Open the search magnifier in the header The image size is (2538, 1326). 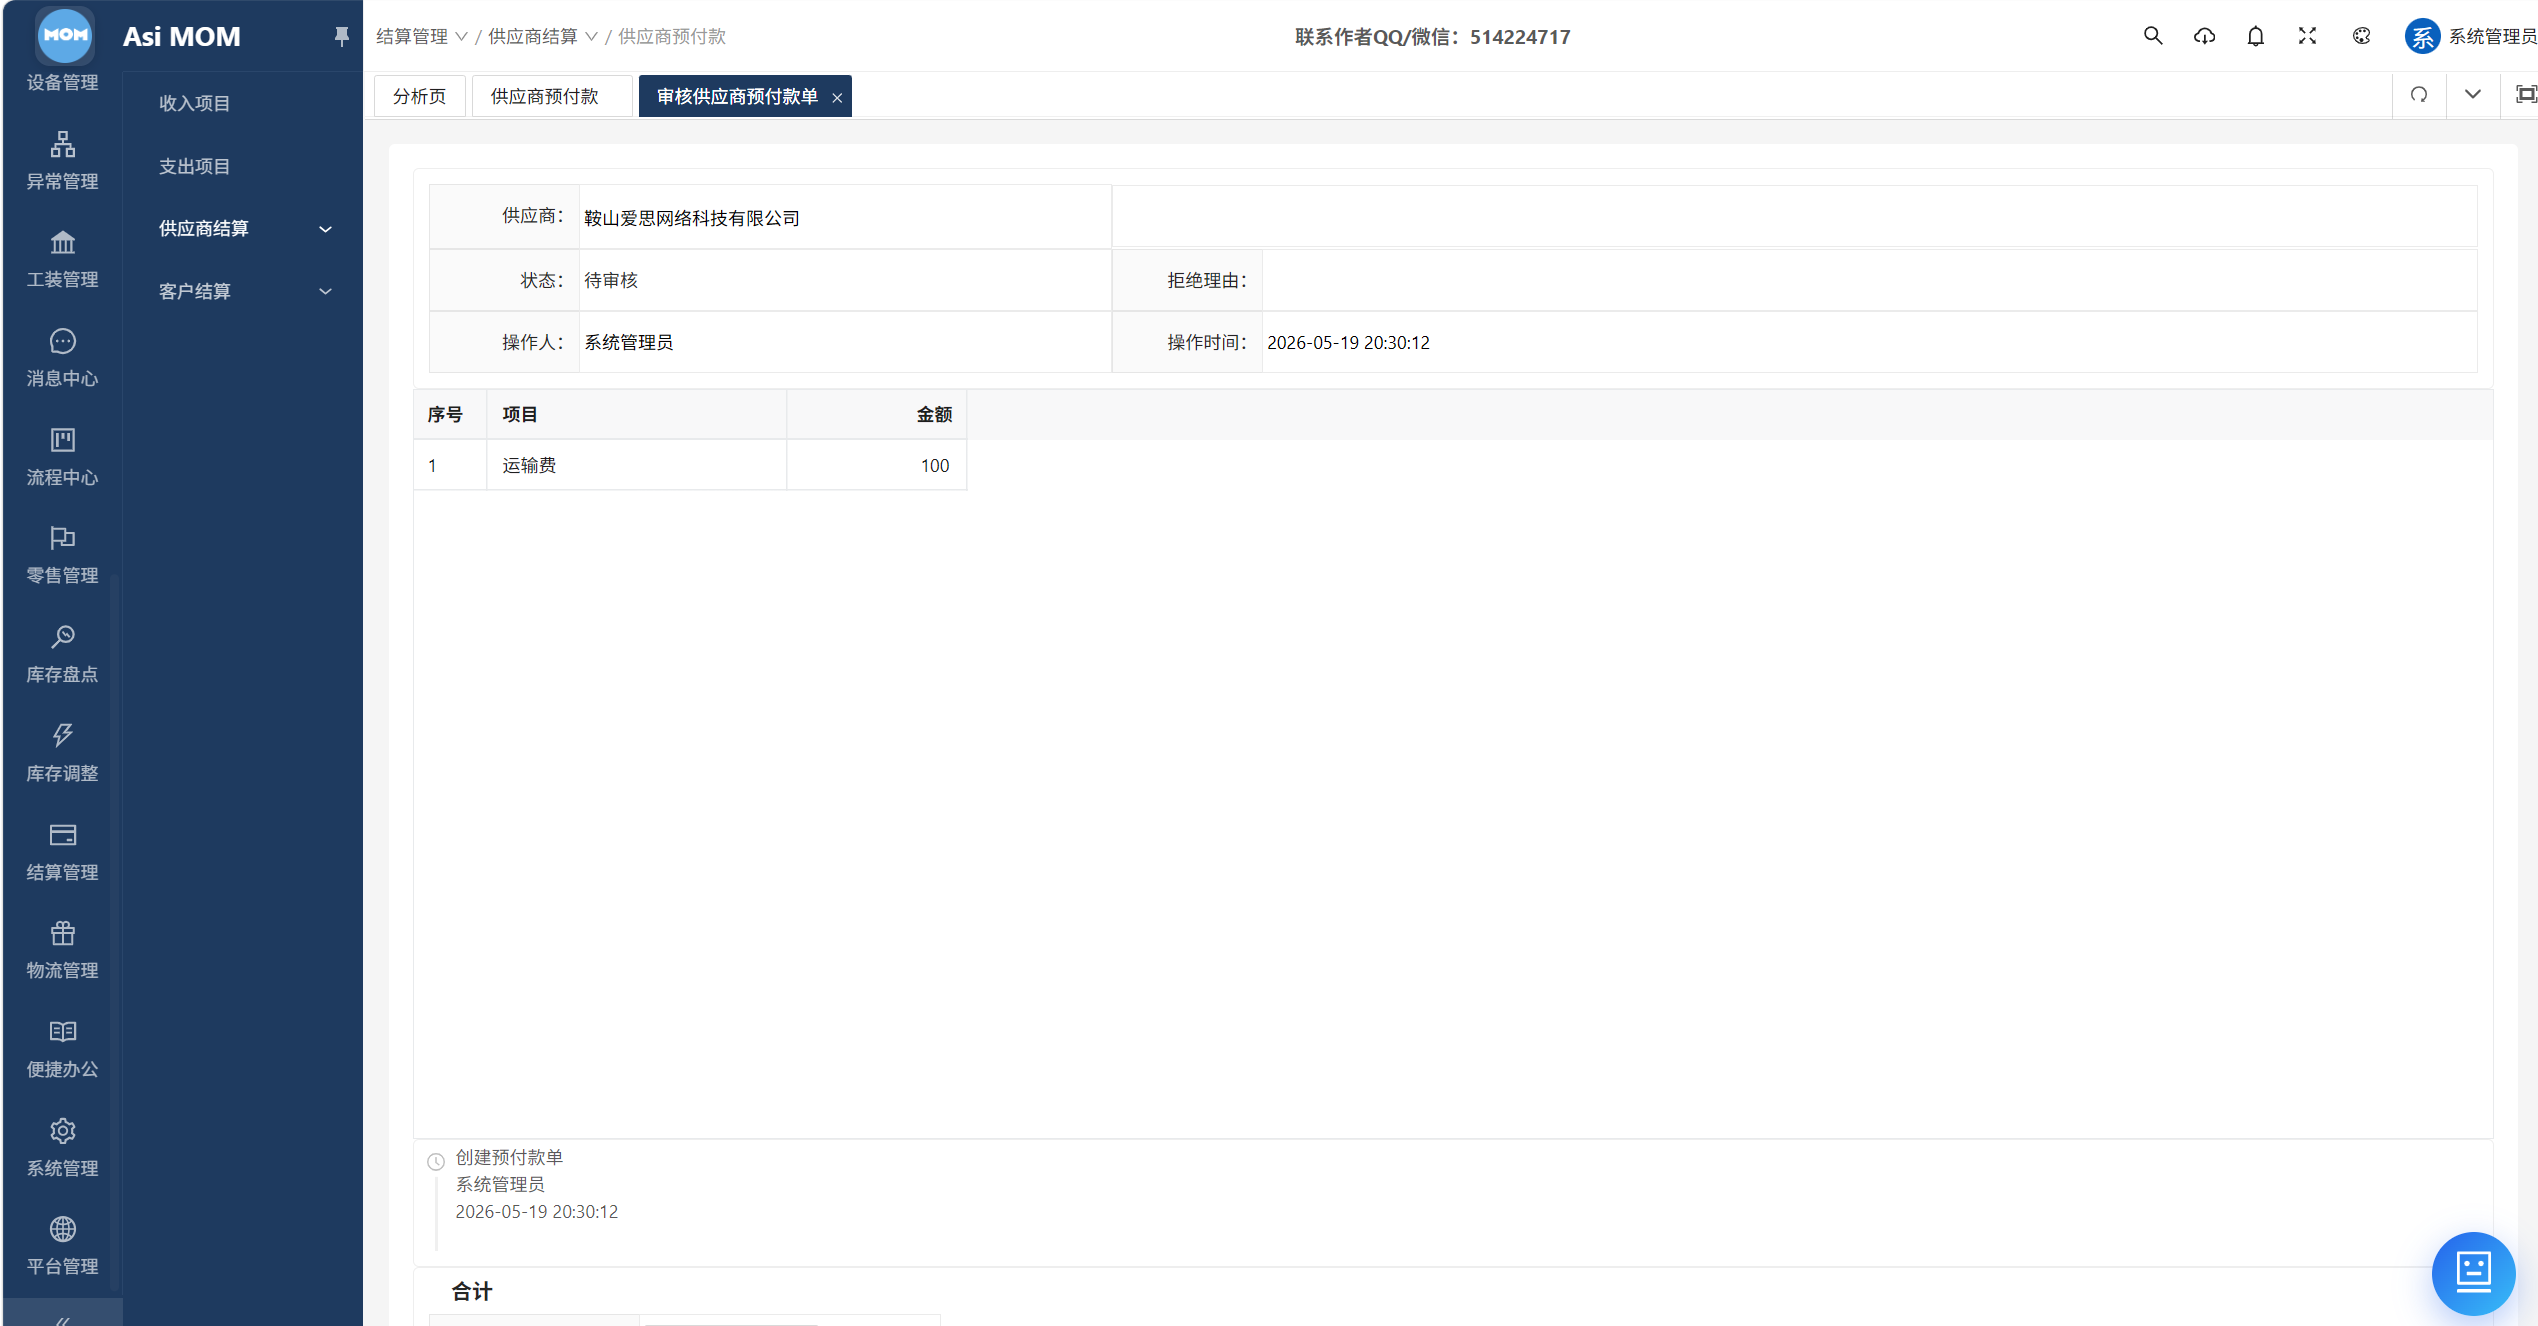click(x=2153, y=36)
